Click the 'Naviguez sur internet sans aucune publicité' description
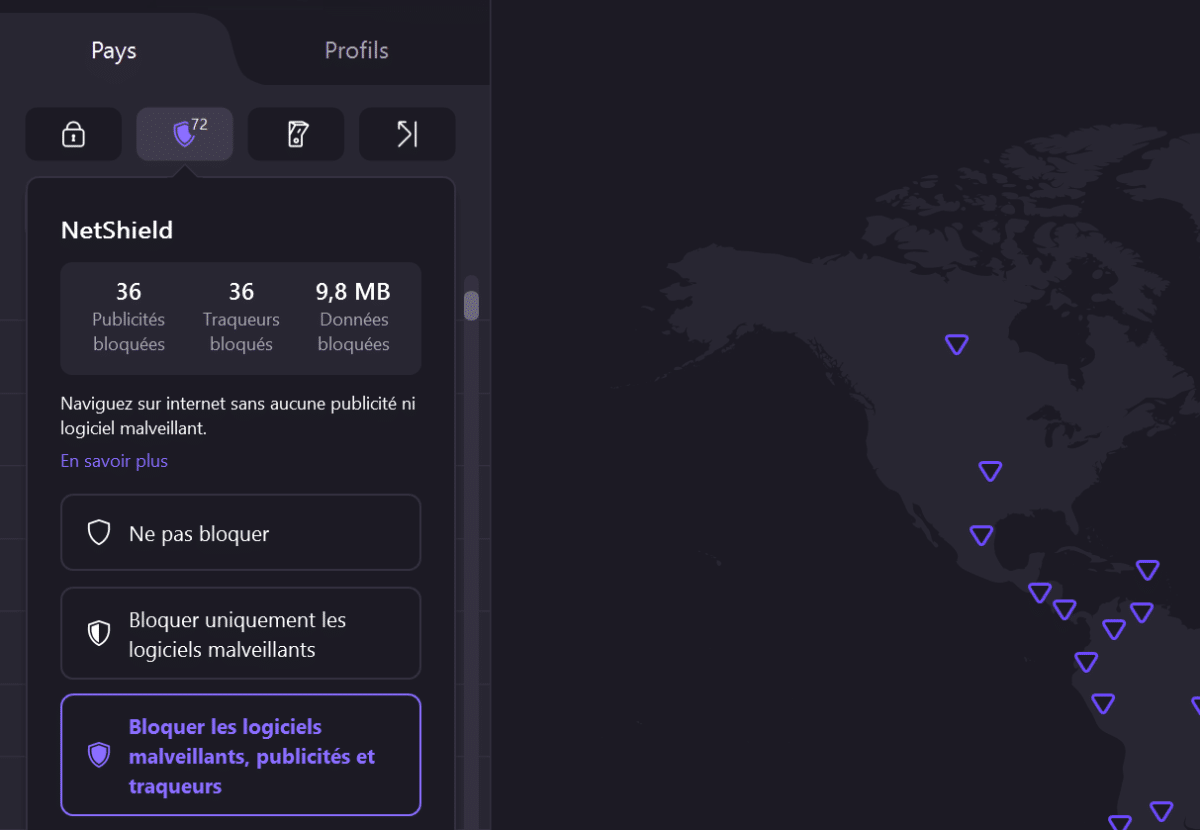This screenshot has width=1200, height=830. (238, 415)
